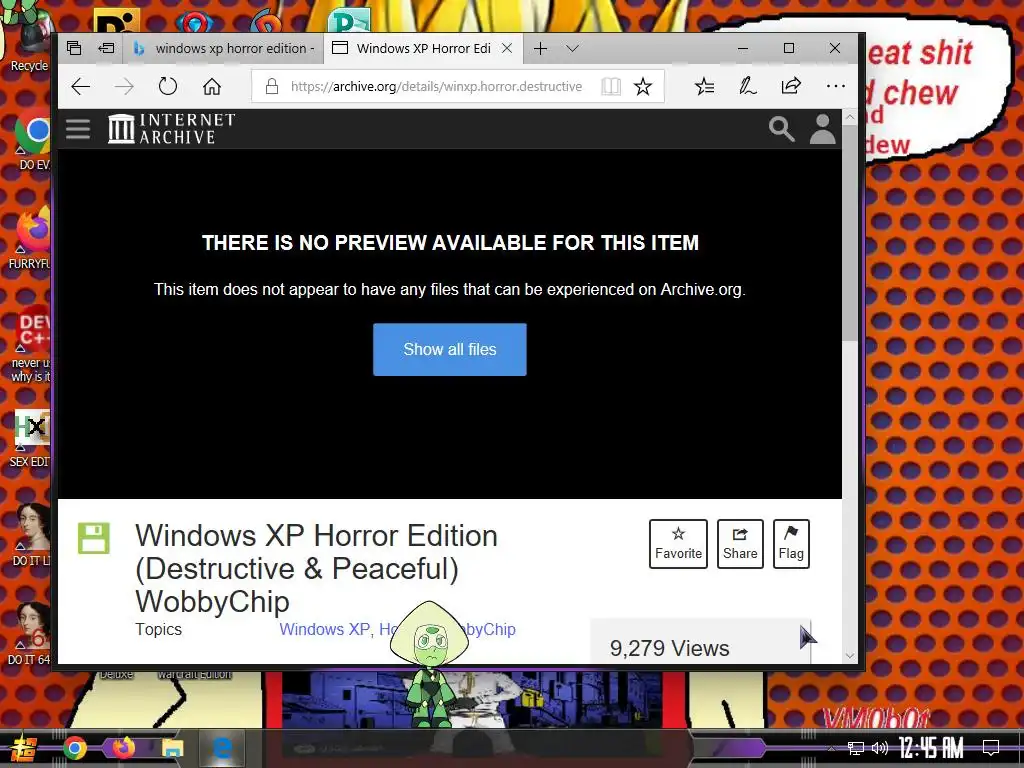Click the Topics label
This screenshot has width=1024, height=768.
point(158,629)
